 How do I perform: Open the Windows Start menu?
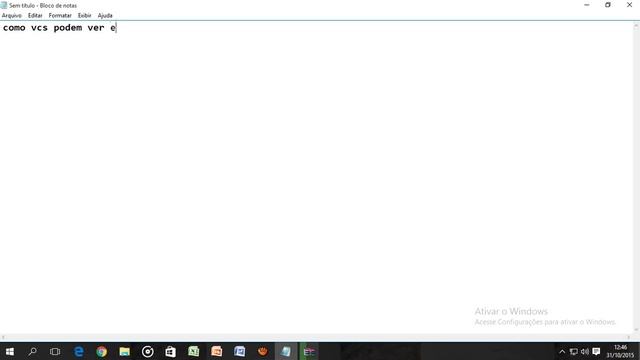10,351
